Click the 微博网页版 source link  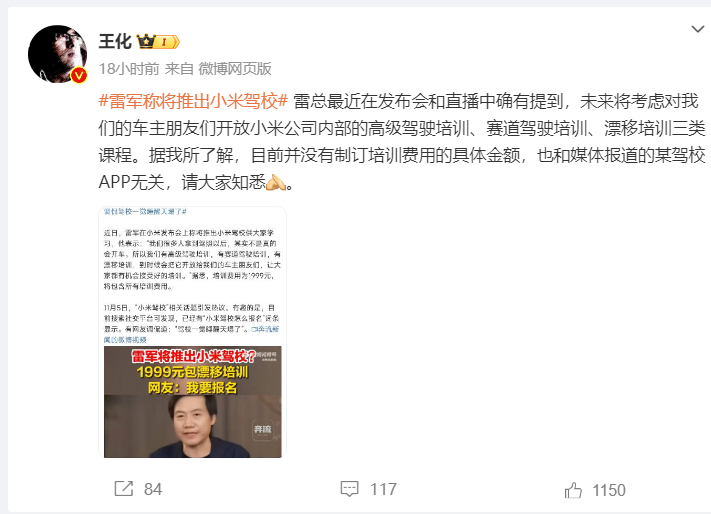(235, 68)
